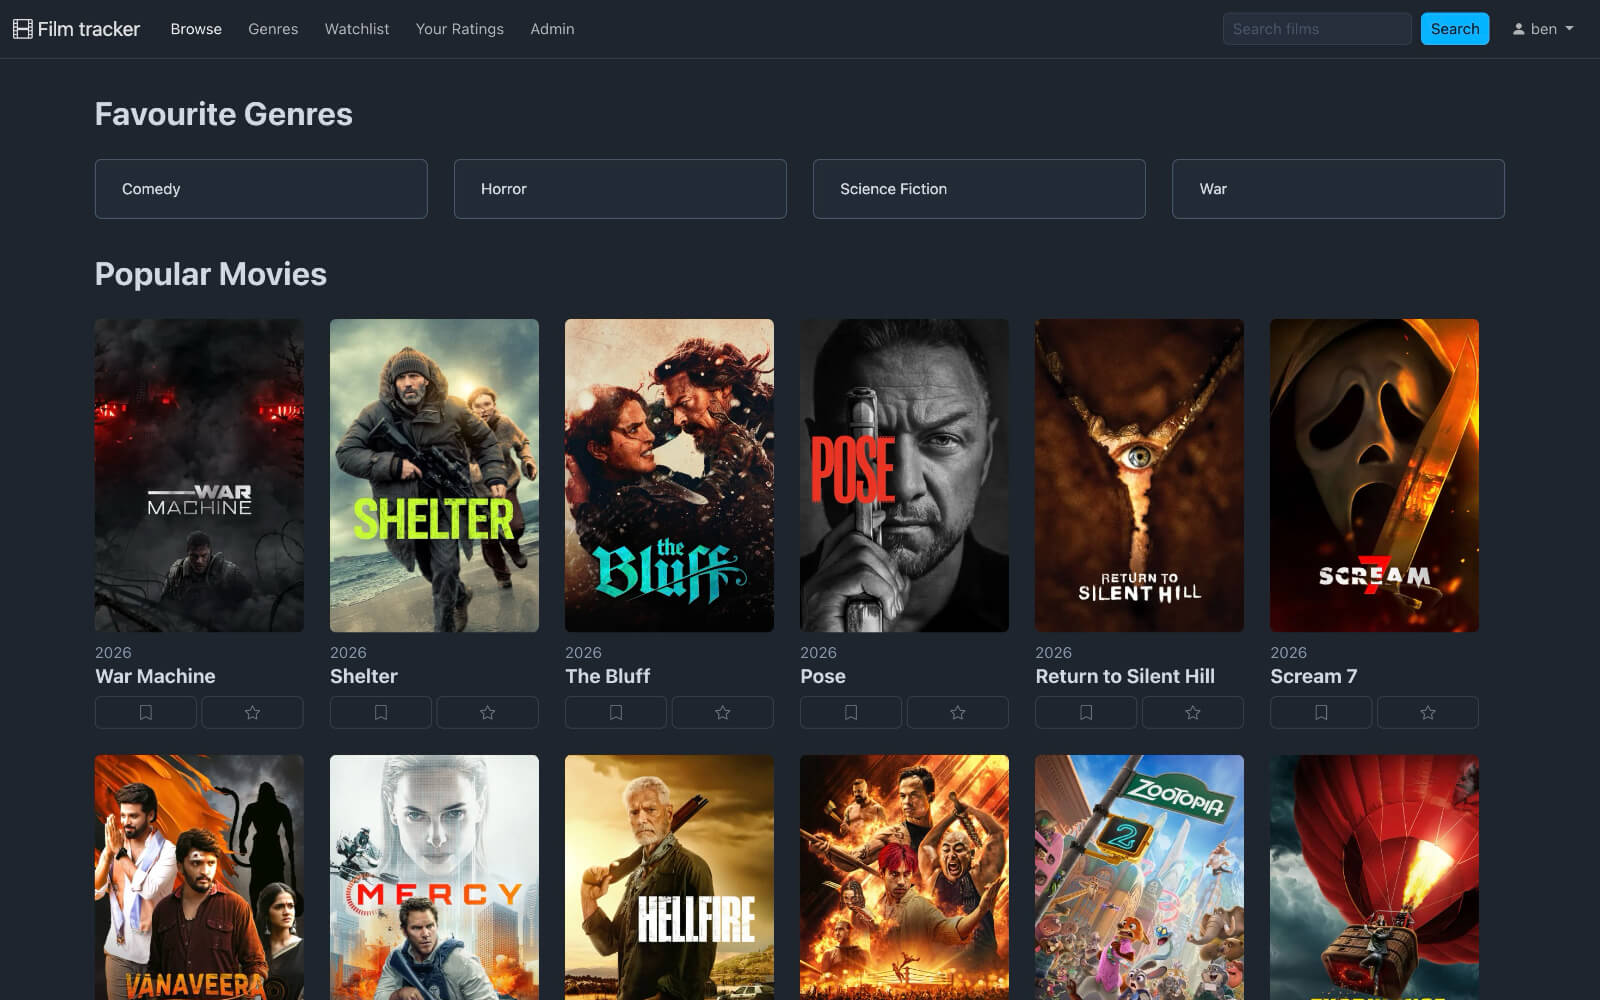Click the star icon under War Machine

[252, 712]
